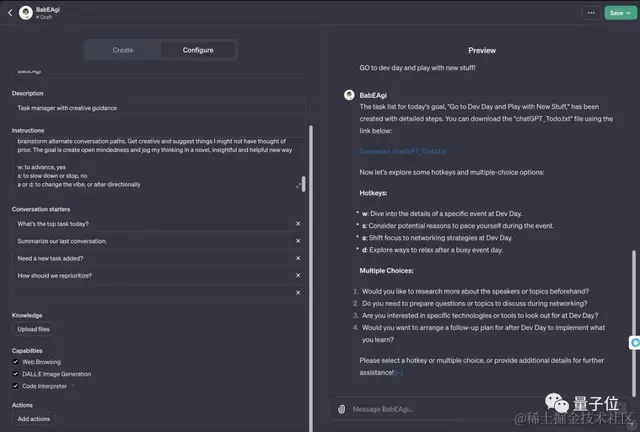Viewport: 640px width, 432px height.
Task: Click the paperclip attach icon in message box
Action: [342, 408]
